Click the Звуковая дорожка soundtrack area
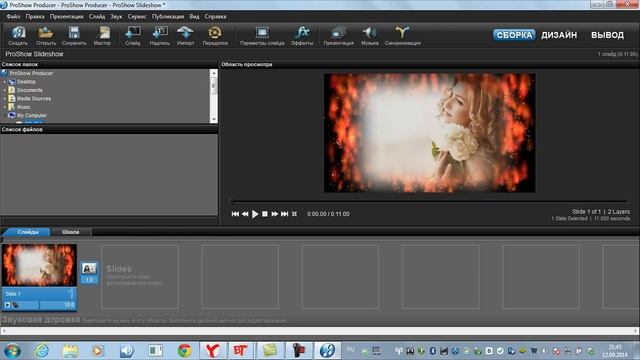This screenshot has width=640, height=360. 320,320
